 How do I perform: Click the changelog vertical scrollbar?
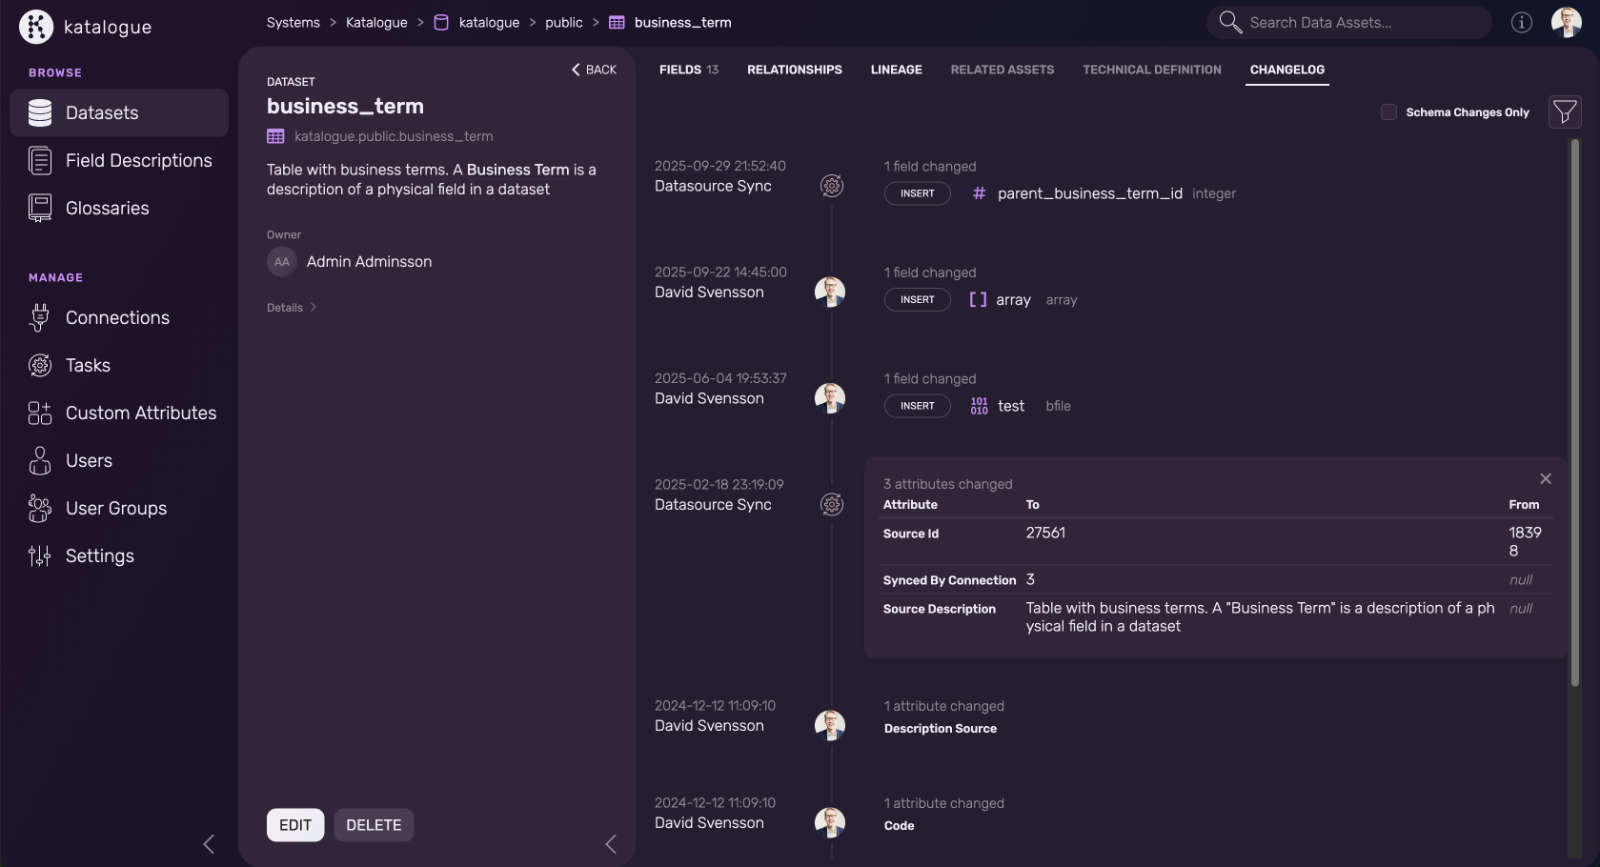click(1575, 412)
